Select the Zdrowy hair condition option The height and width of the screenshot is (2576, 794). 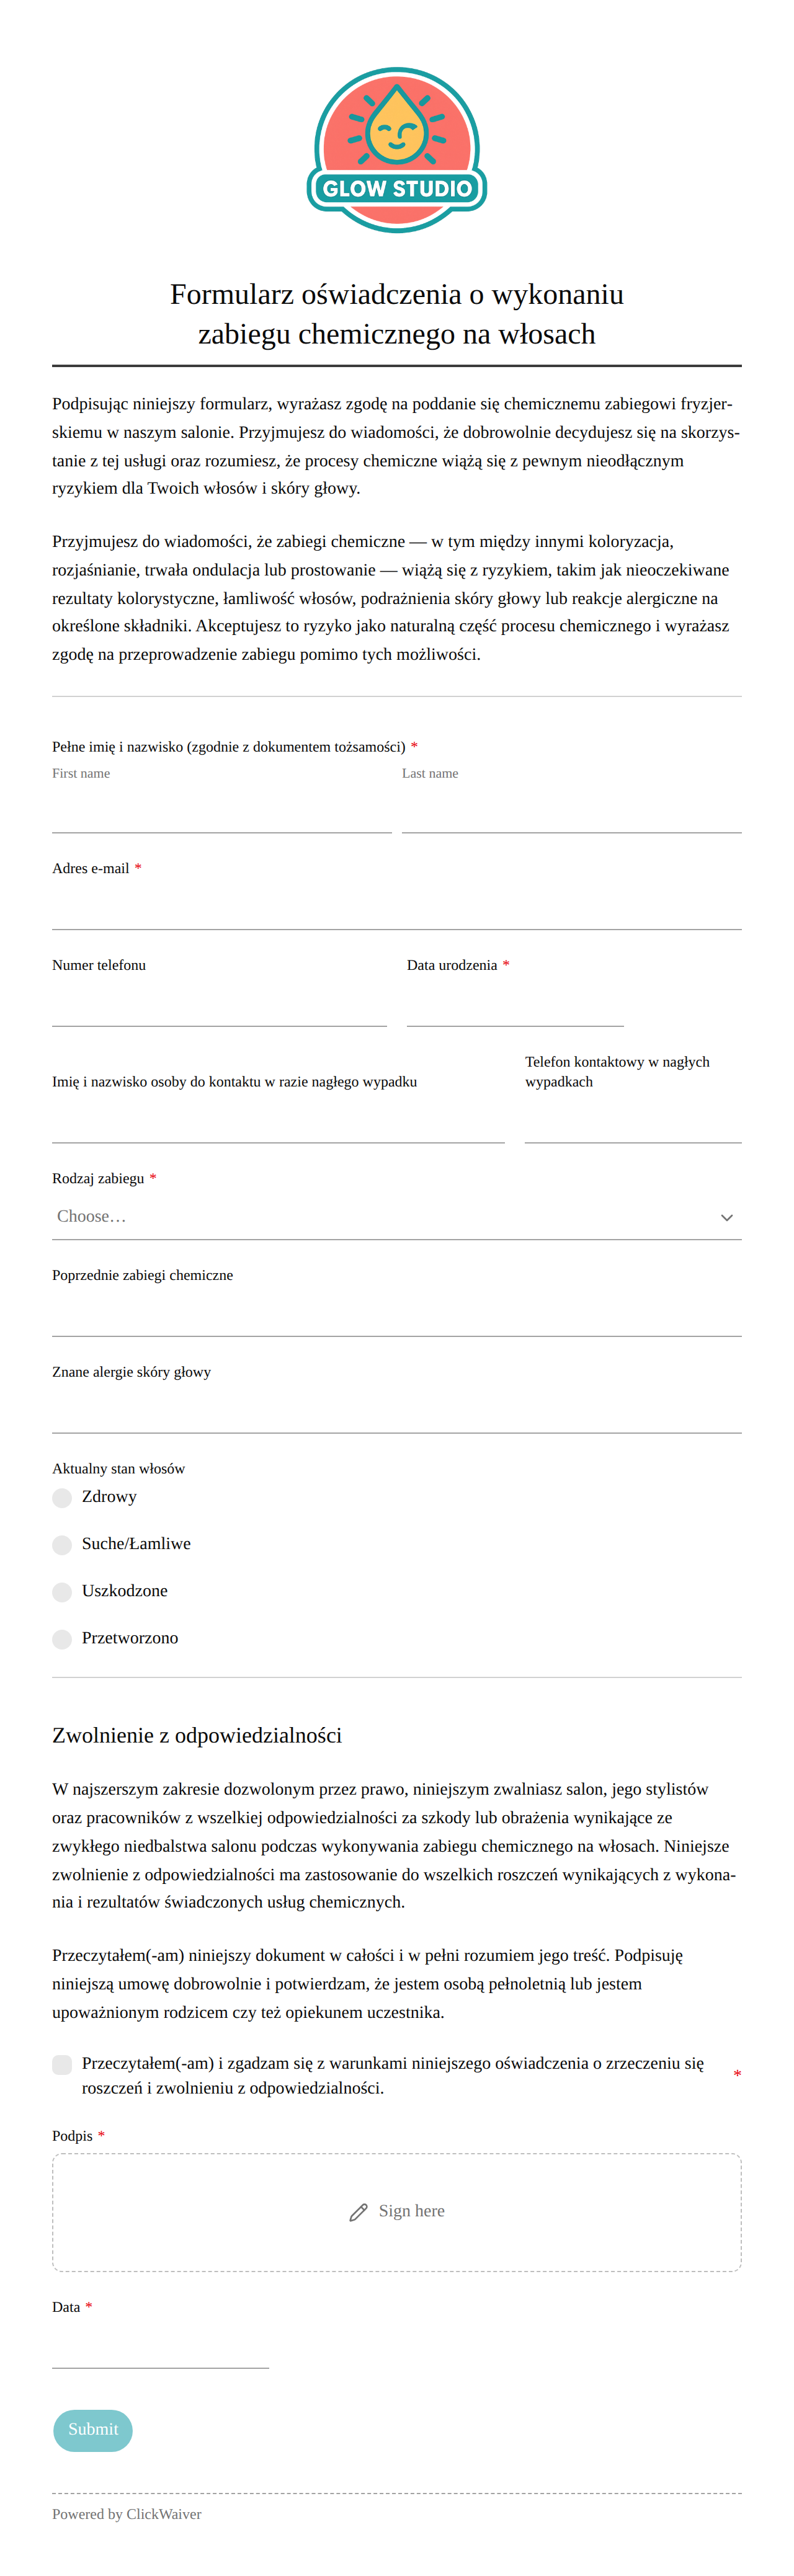[x=62, y=1497]
